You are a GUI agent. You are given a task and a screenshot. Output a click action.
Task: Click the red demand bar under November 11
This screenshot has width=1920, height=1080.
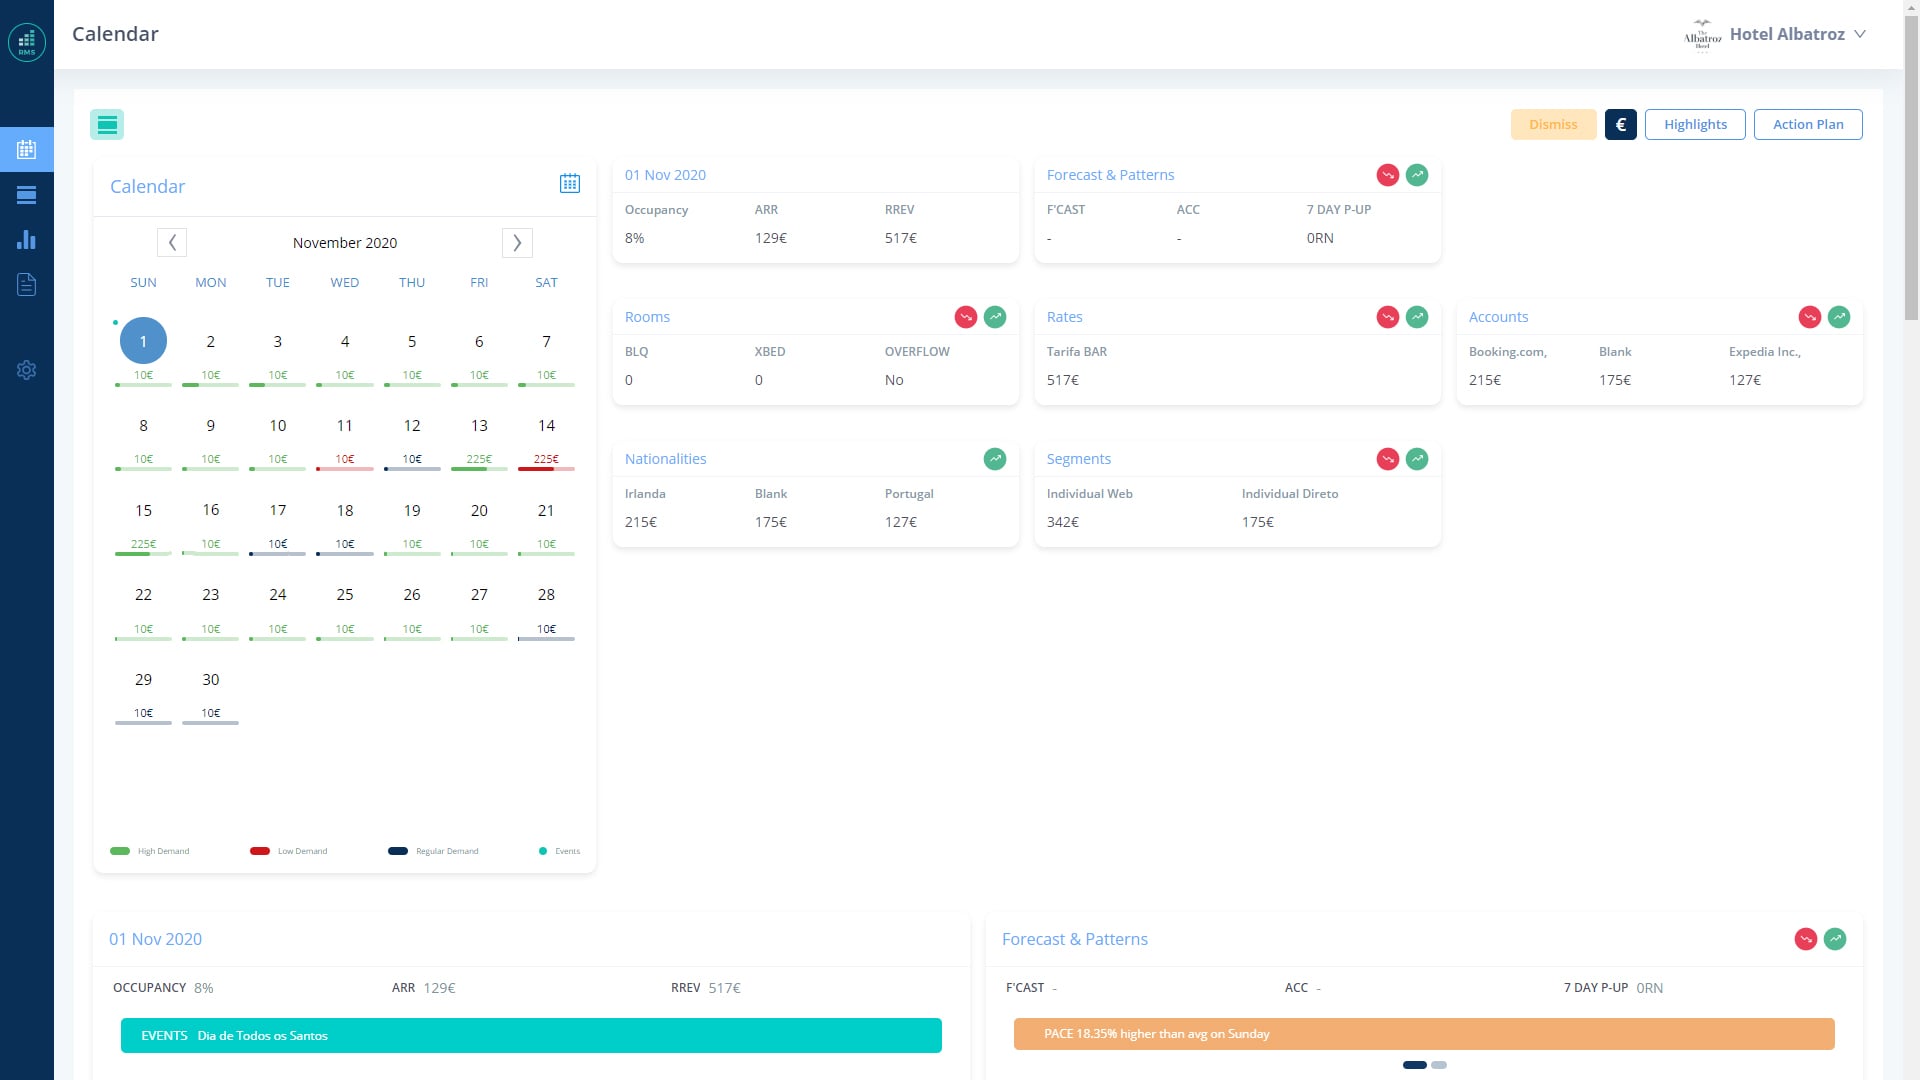344,468
